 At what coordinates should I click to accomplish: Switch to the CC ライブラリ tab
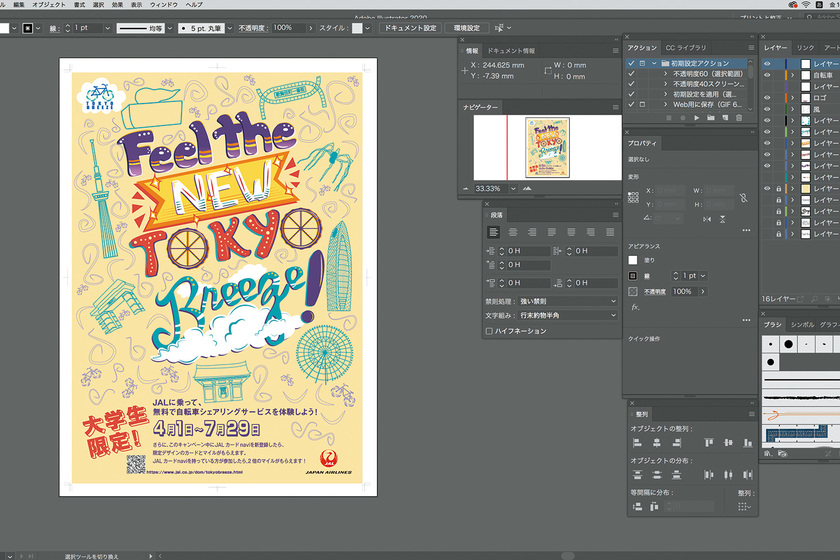(x=686, y=47)
